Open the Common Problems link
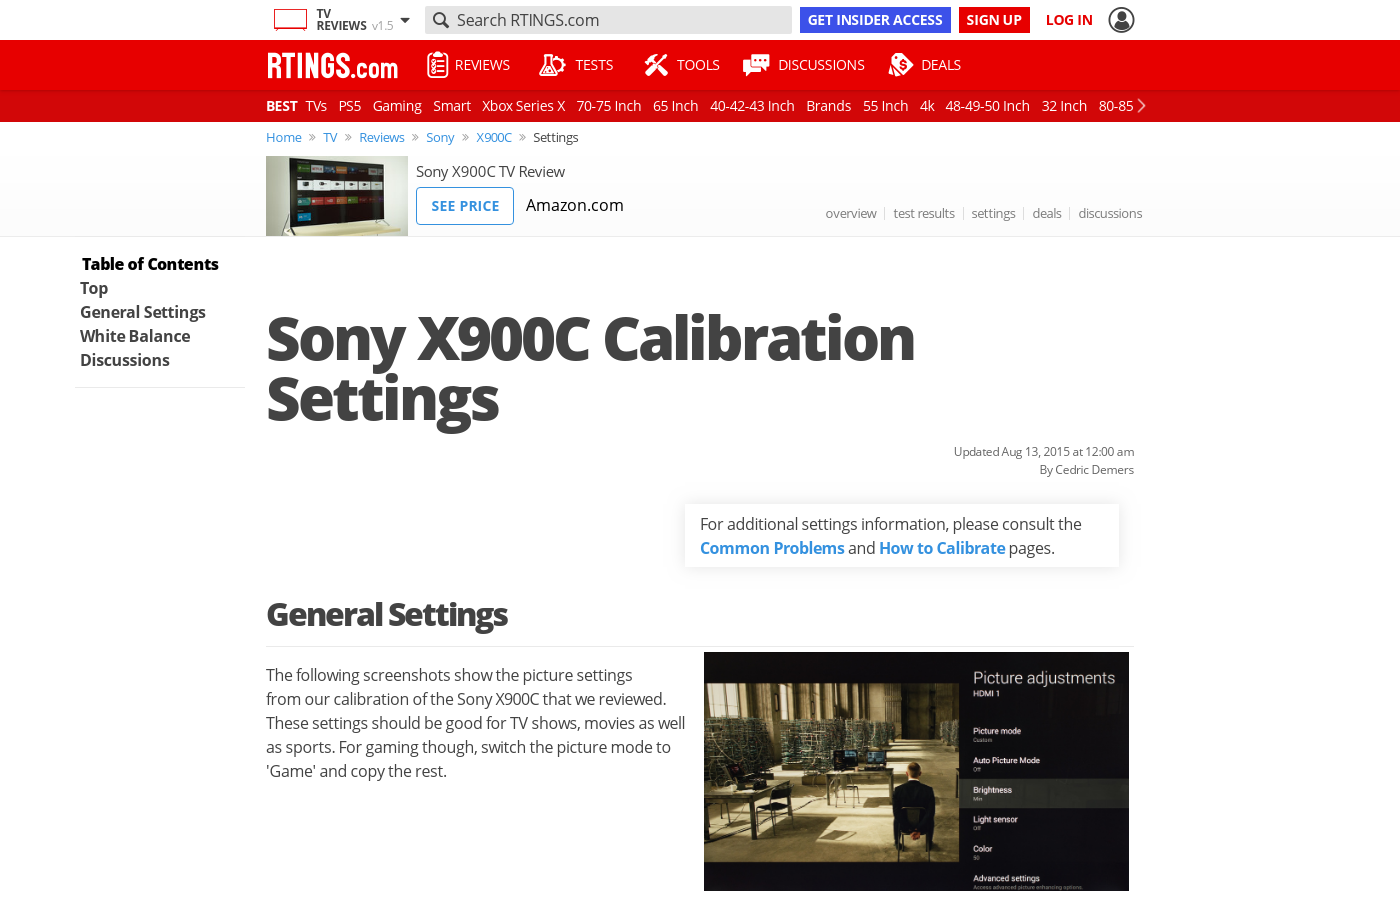 772,548
